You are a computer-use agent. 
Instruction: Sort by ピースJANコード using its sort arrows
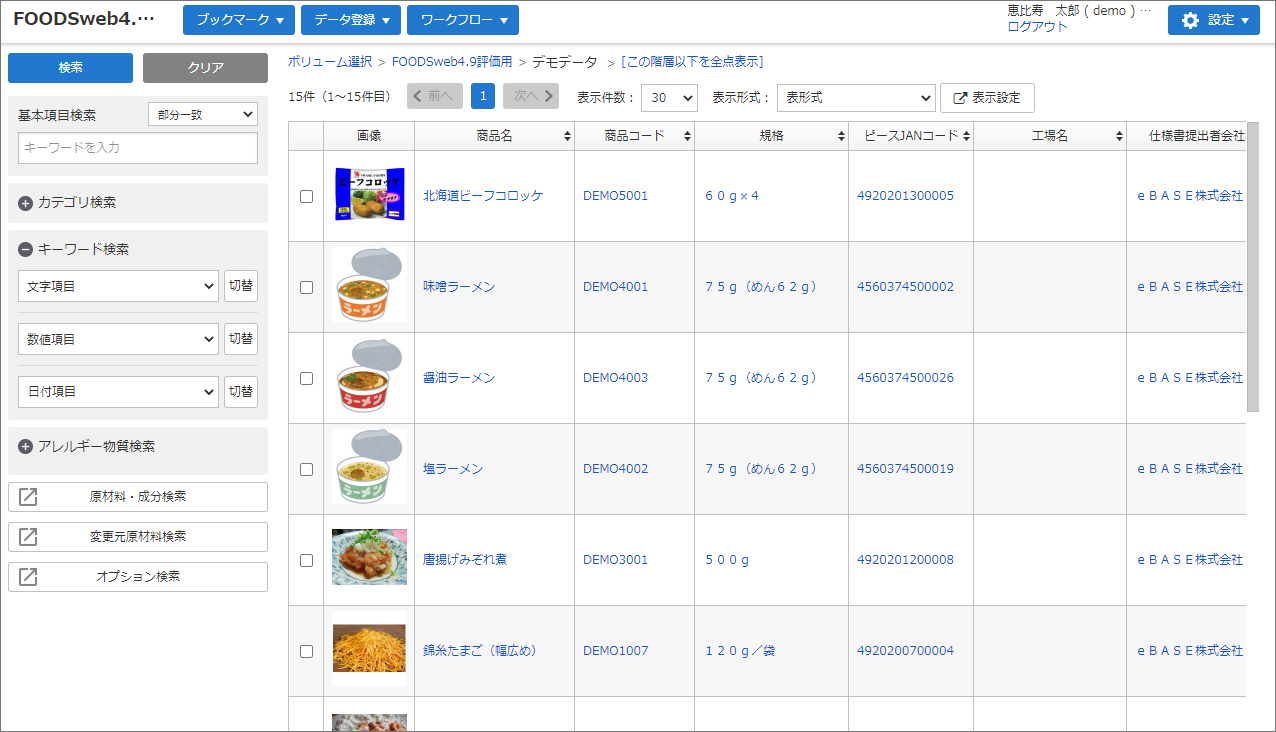pyautogui.click(x=966, y=136)
